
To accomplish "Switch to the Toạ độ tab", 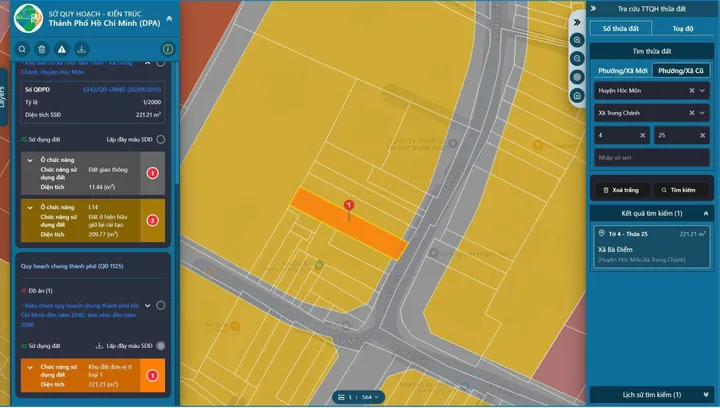I will (683, 28).
